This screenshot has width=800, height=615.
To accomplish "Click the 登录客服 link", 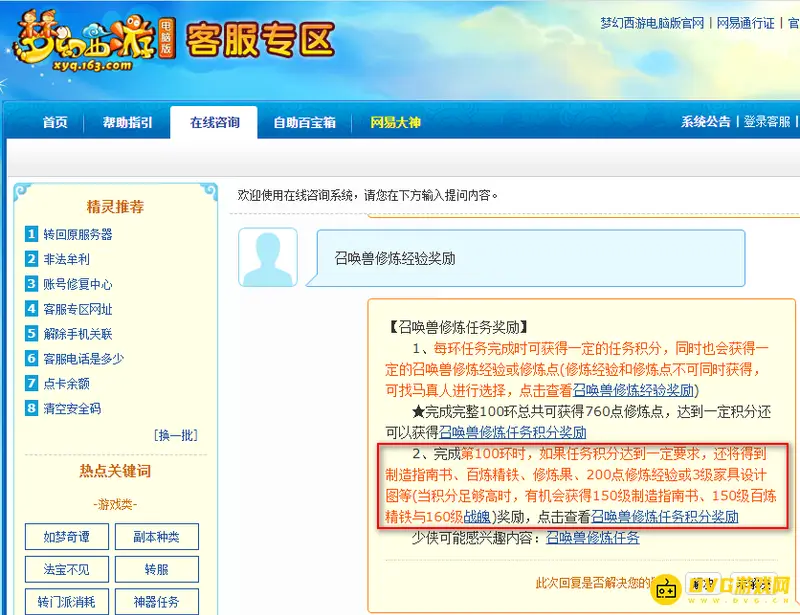I will 767,121.
